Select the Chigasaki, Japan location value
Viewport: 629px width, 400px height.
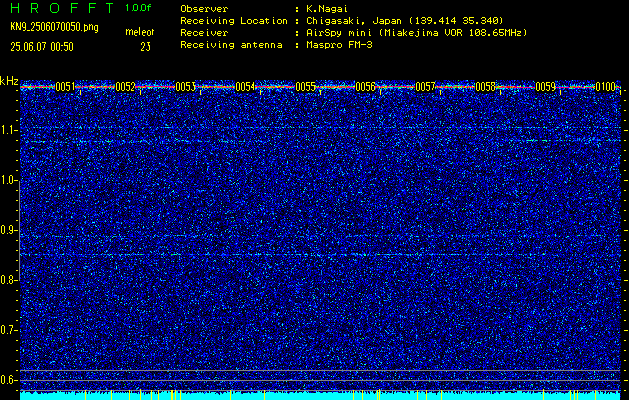click(x=404, y=21)
